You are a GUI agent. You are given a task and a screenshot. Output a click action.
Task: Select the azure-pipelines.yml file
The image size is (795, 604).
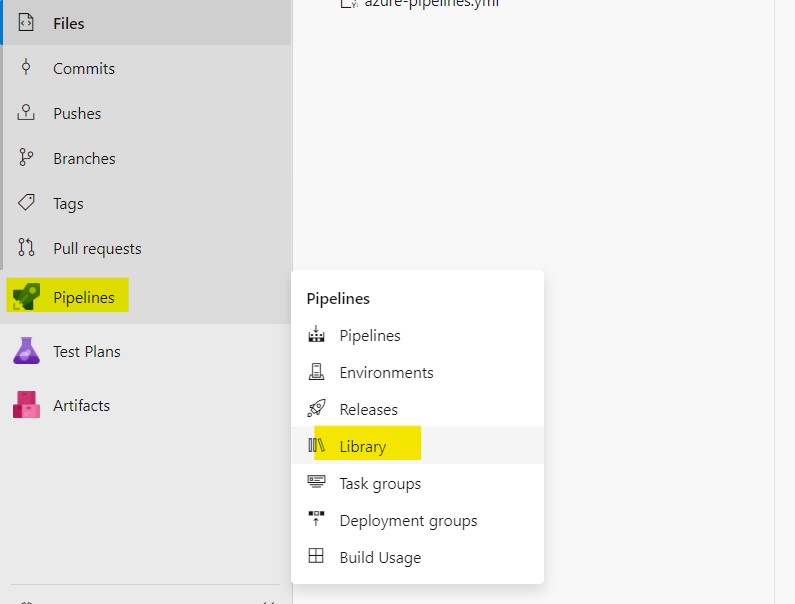click(x=430, y=4)
